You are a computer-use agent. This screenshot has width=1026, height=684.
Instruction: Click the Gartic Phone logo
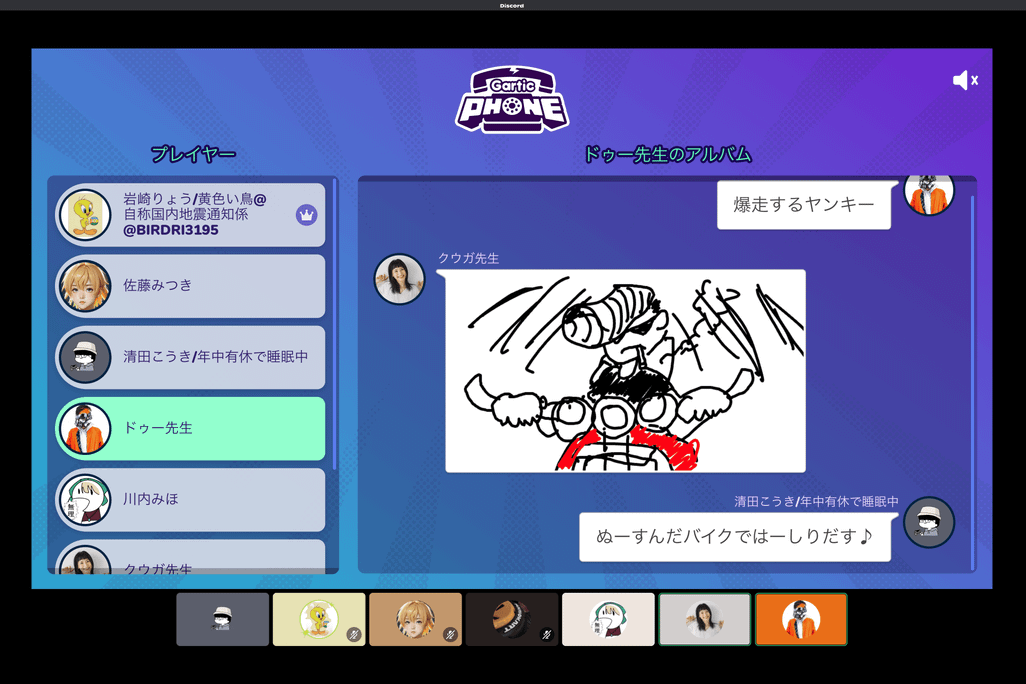coord(512,99)
